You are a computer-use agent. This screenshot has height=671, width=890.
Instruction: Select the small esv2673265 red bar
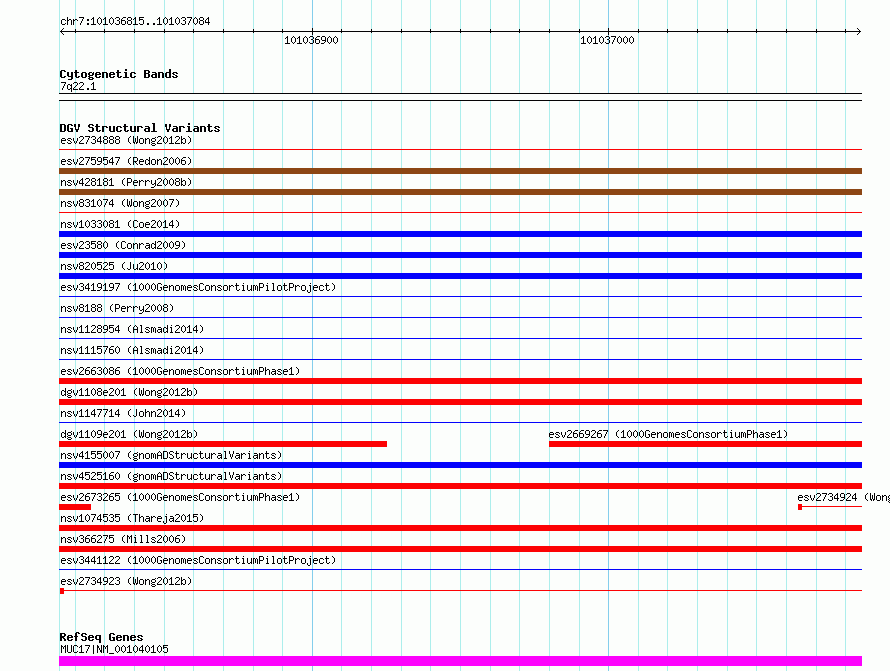pyautogui.click(x=75, y=507)
